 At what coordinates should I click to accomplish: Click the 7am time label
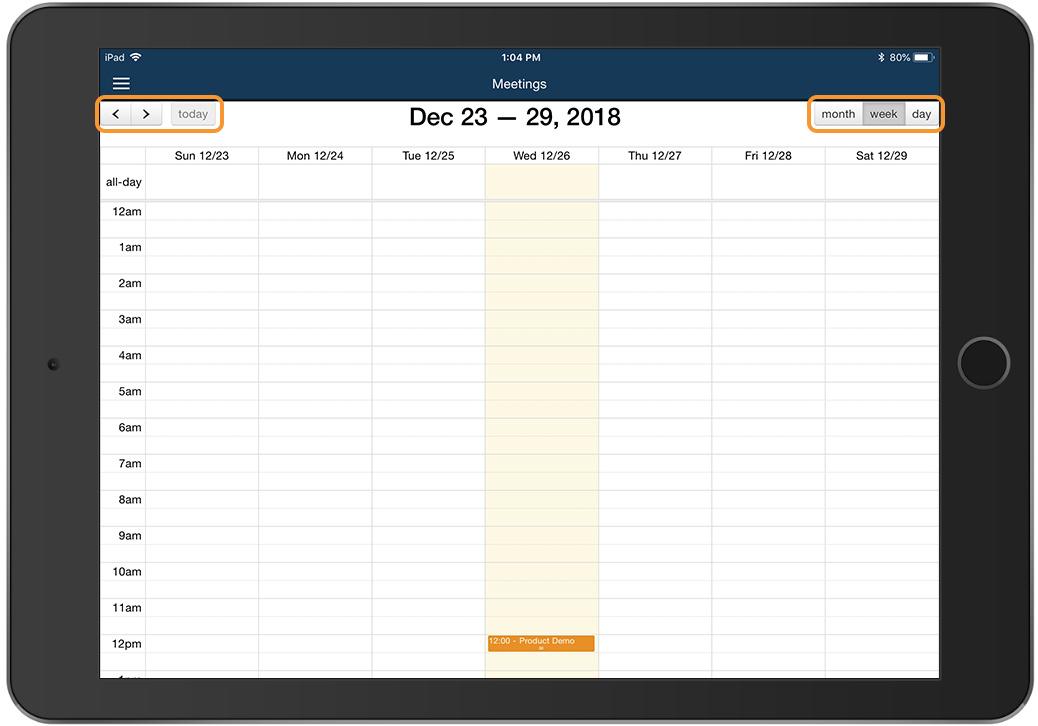point(130,464)
